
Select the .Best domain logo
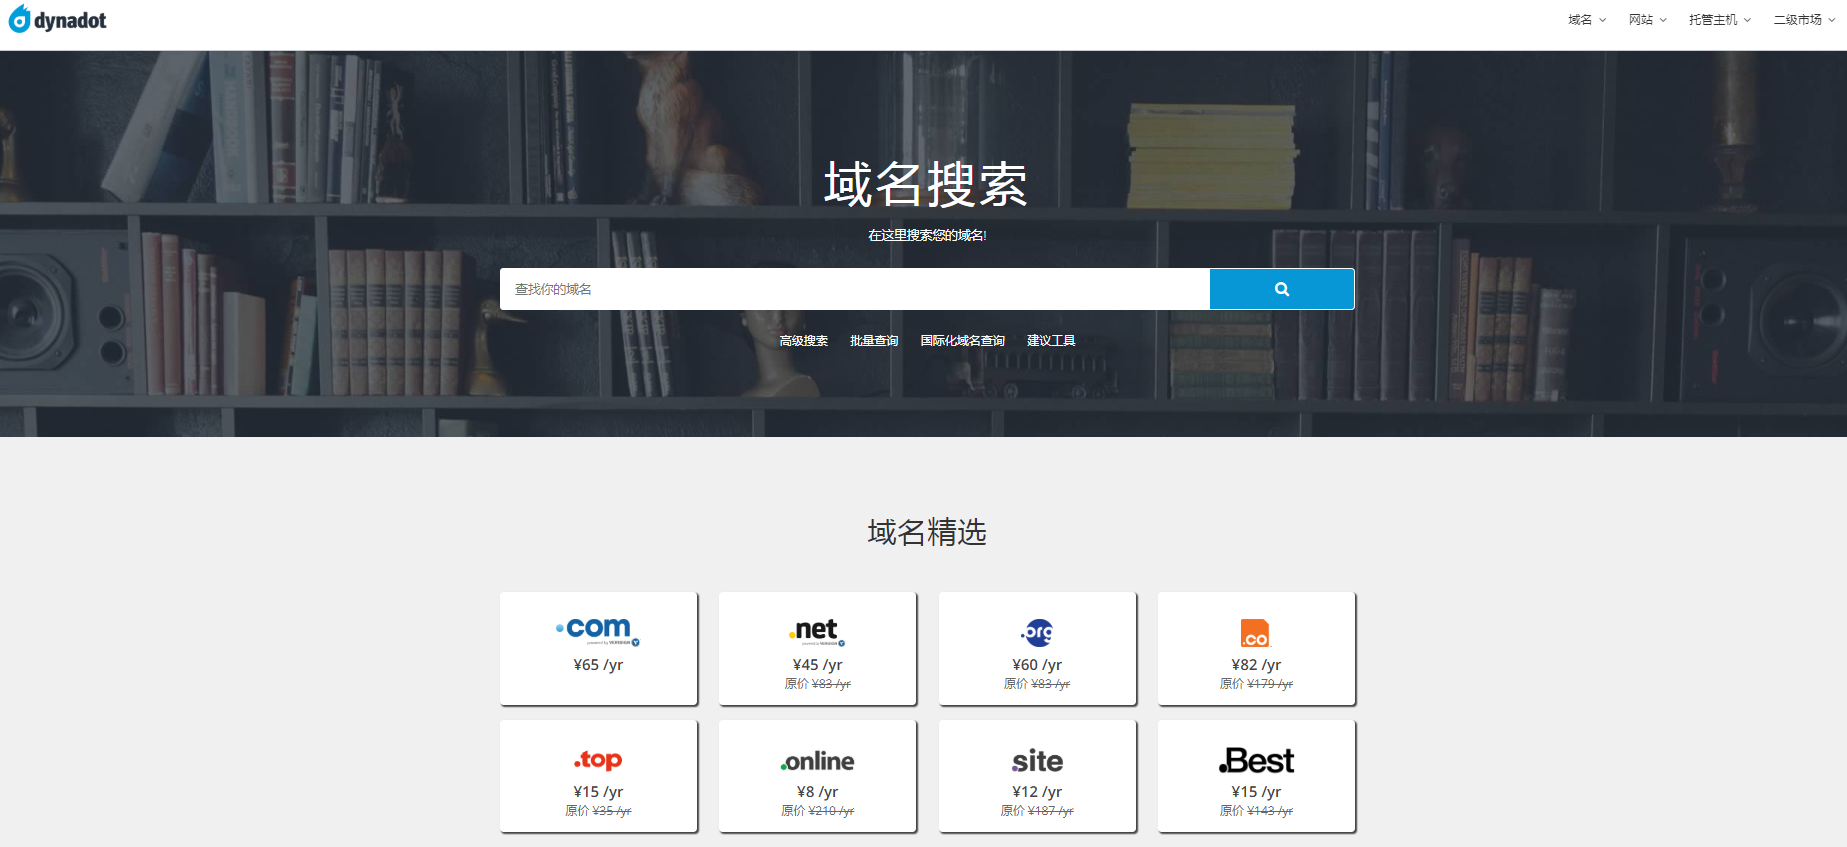coord(1256,761)
